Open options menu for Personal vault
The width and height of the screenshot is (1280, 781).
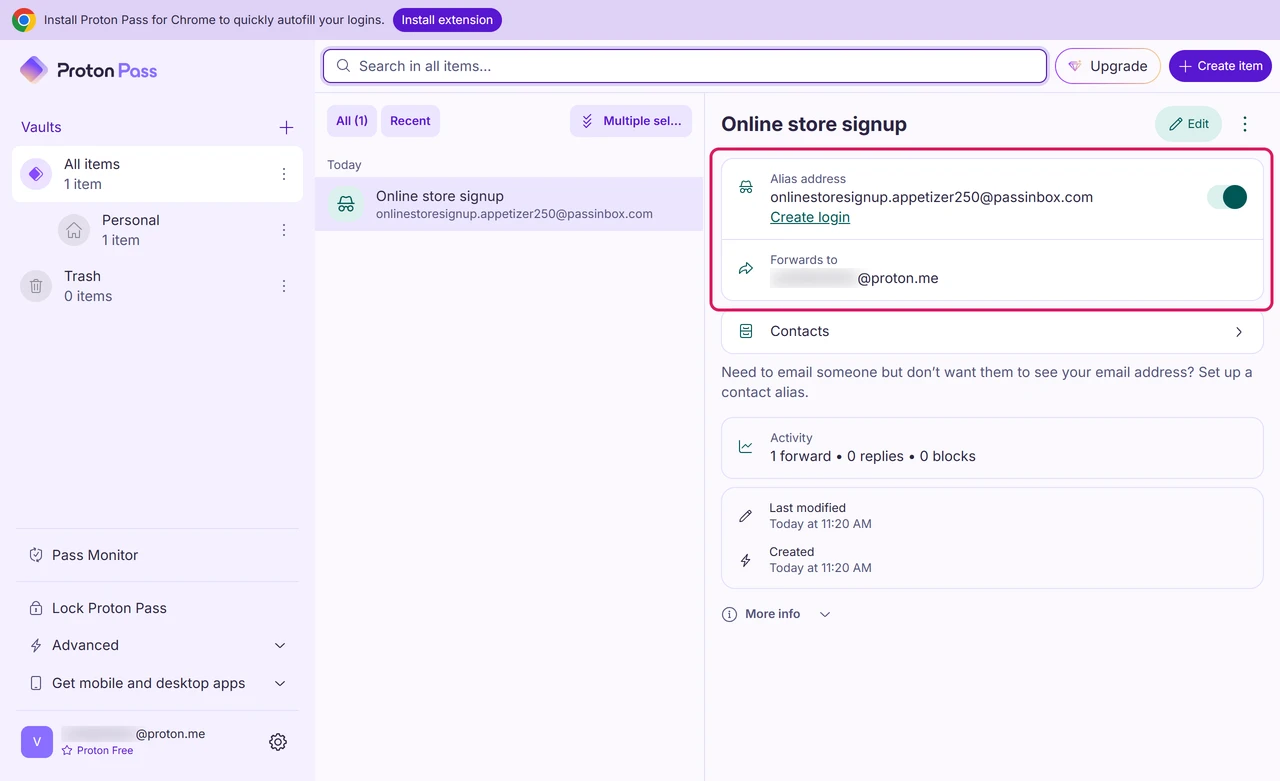pos(284,230)
